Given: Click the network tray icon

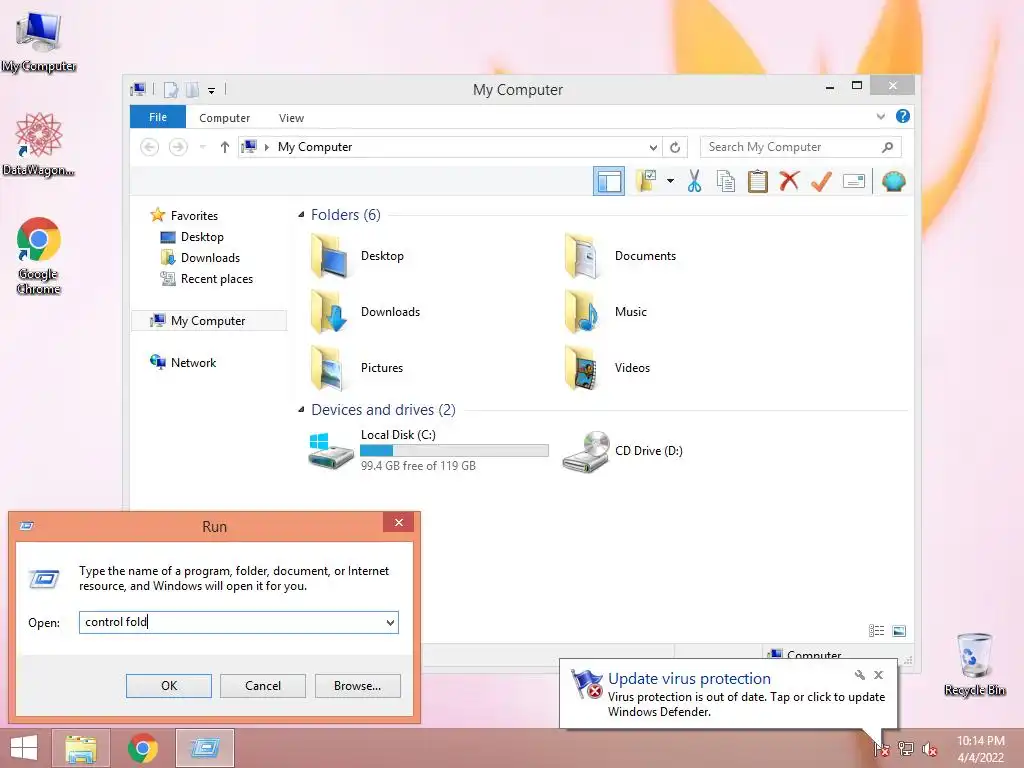Looking at the screenshot, I should [x=906, y=749].
